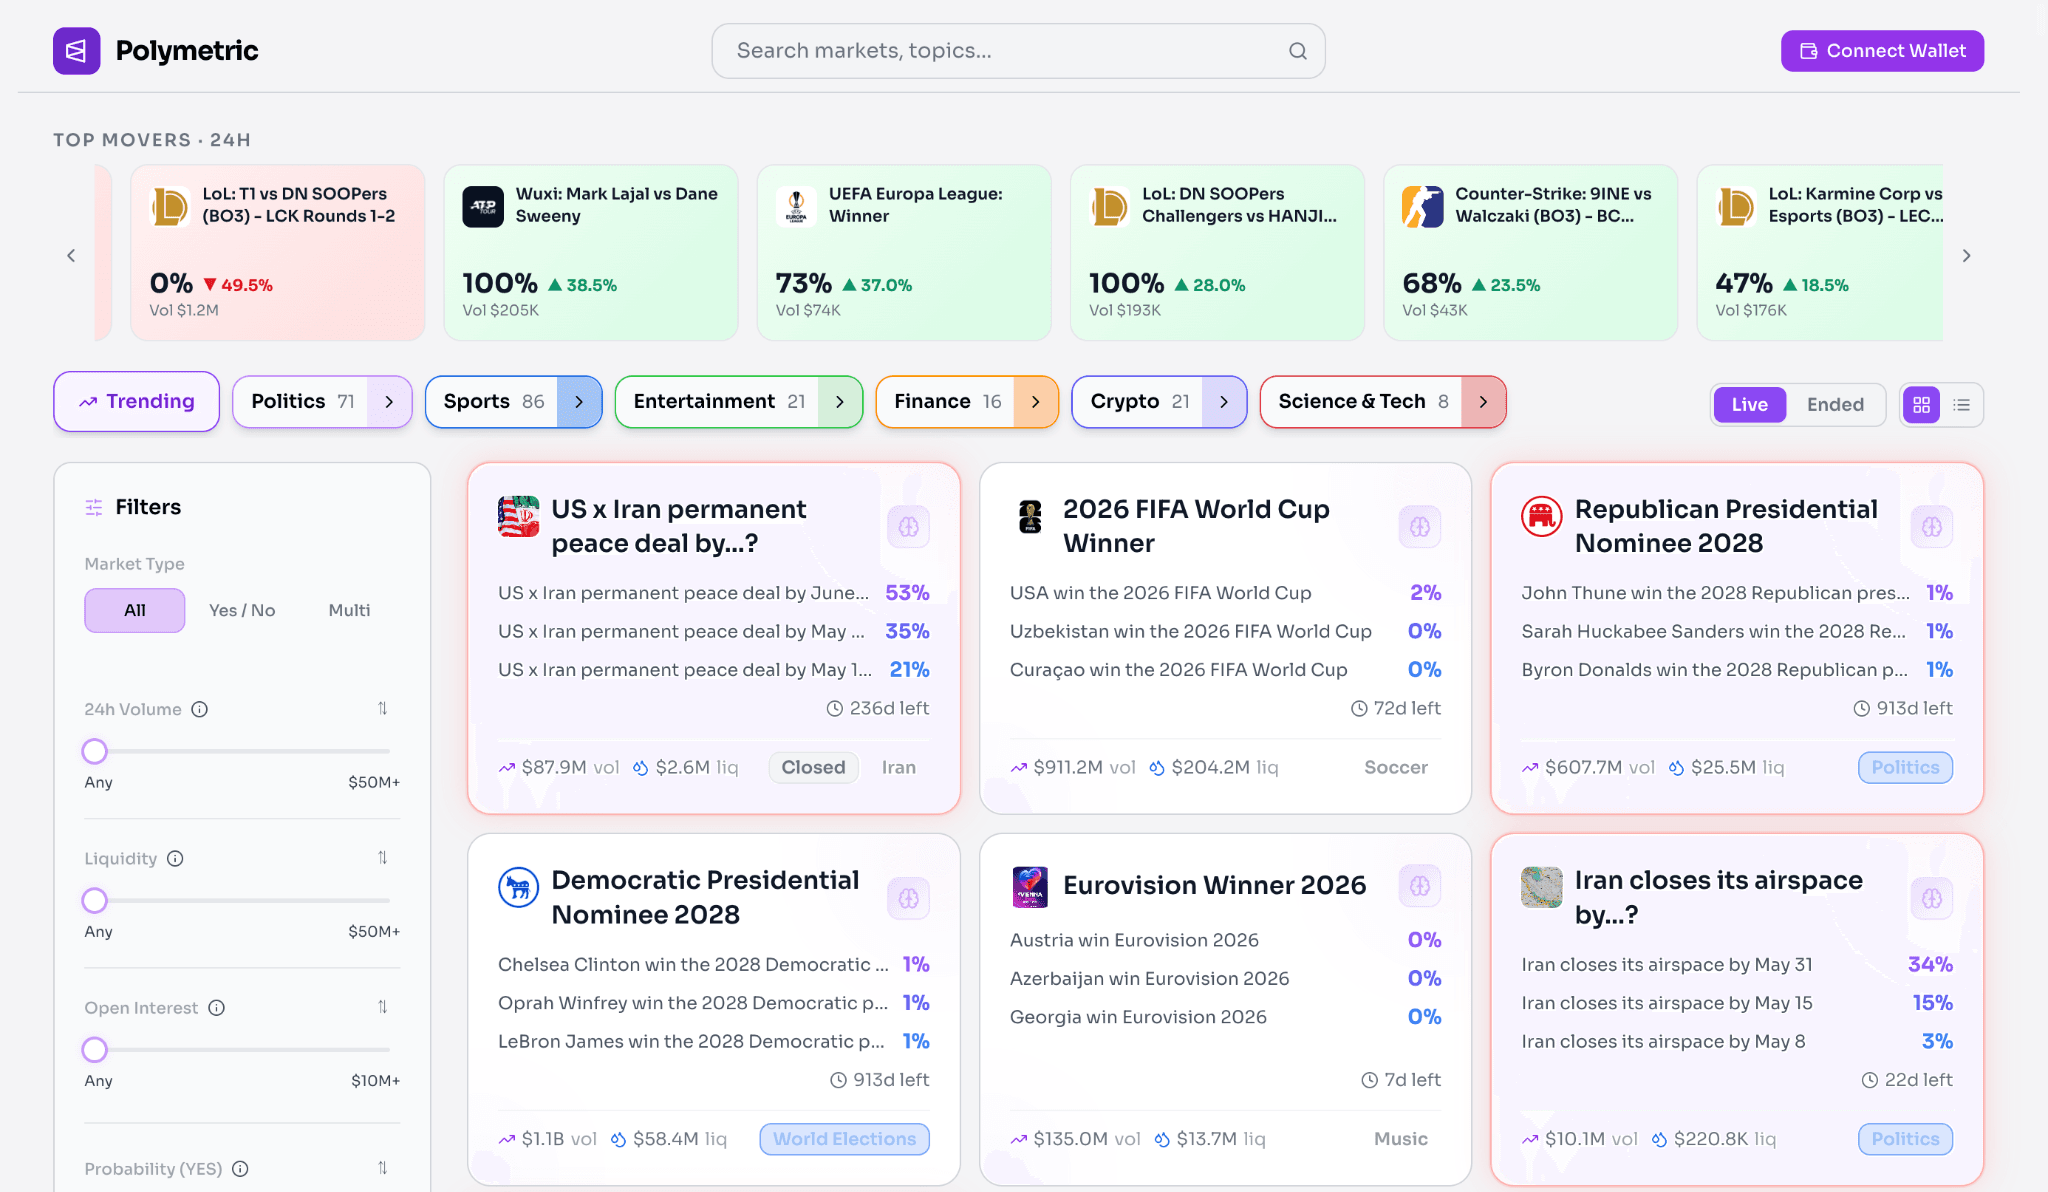Expand the Science & Tech category chevron
This screenshot has height=1192, width=2048.
point(1483,402)
